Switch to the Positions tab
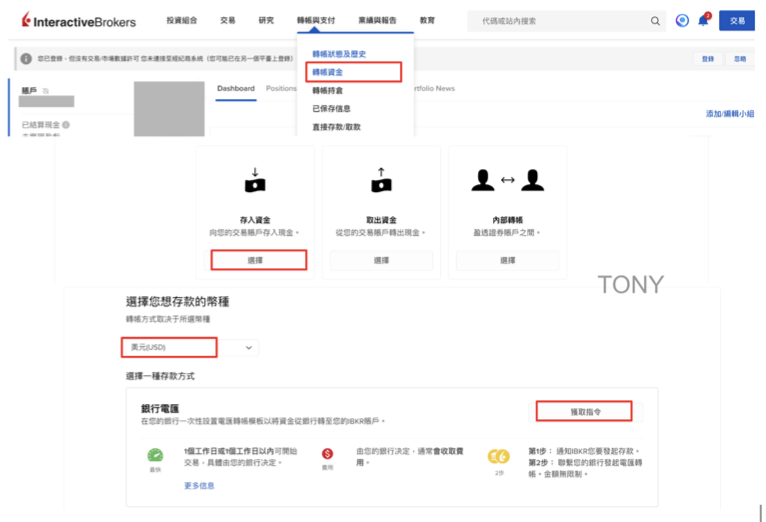The image size is (766, 522). click(x=281, y=88)
